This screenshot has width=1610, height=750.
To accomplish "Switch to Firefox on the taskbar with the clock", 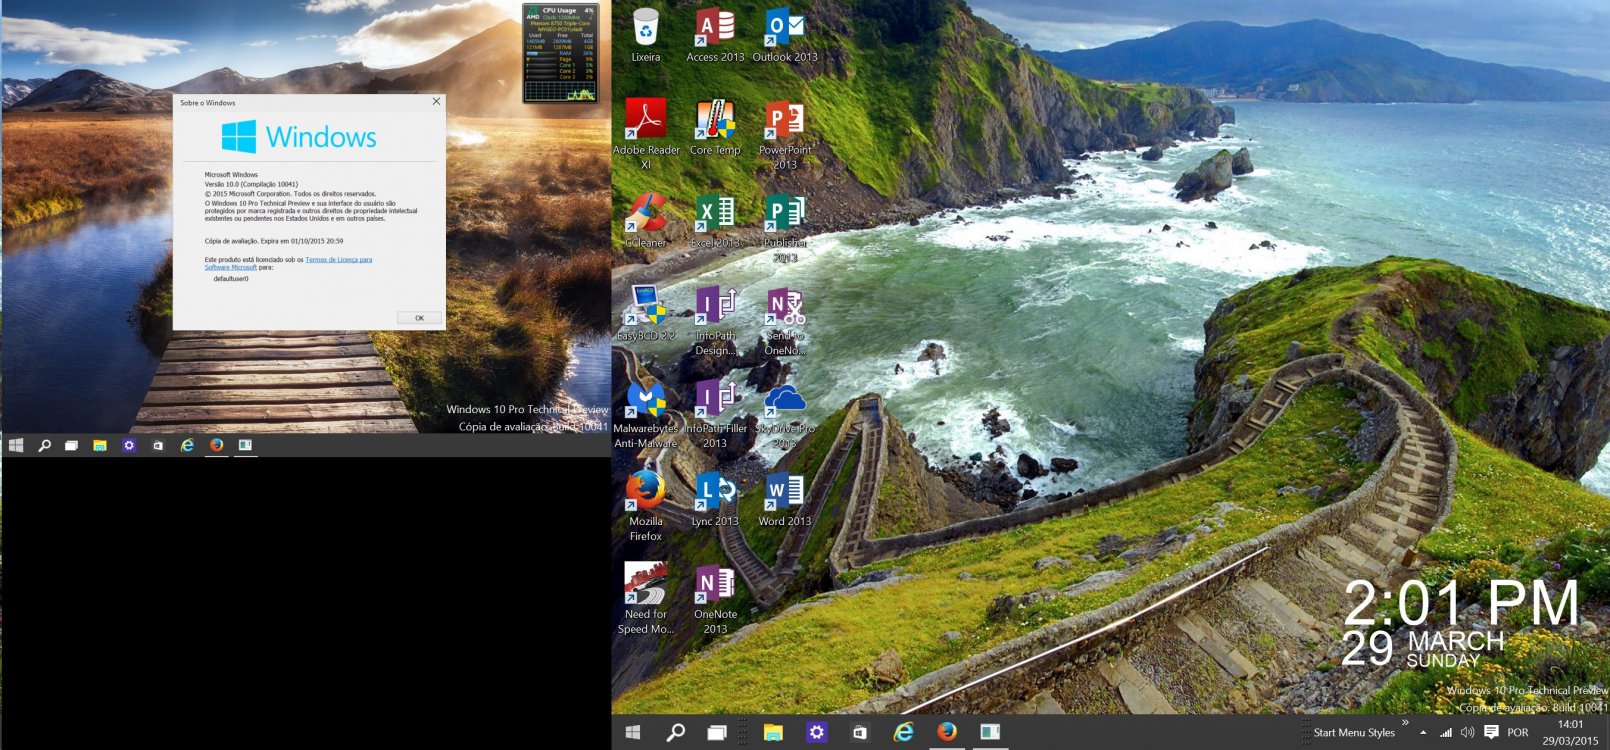I will point(947,732).
